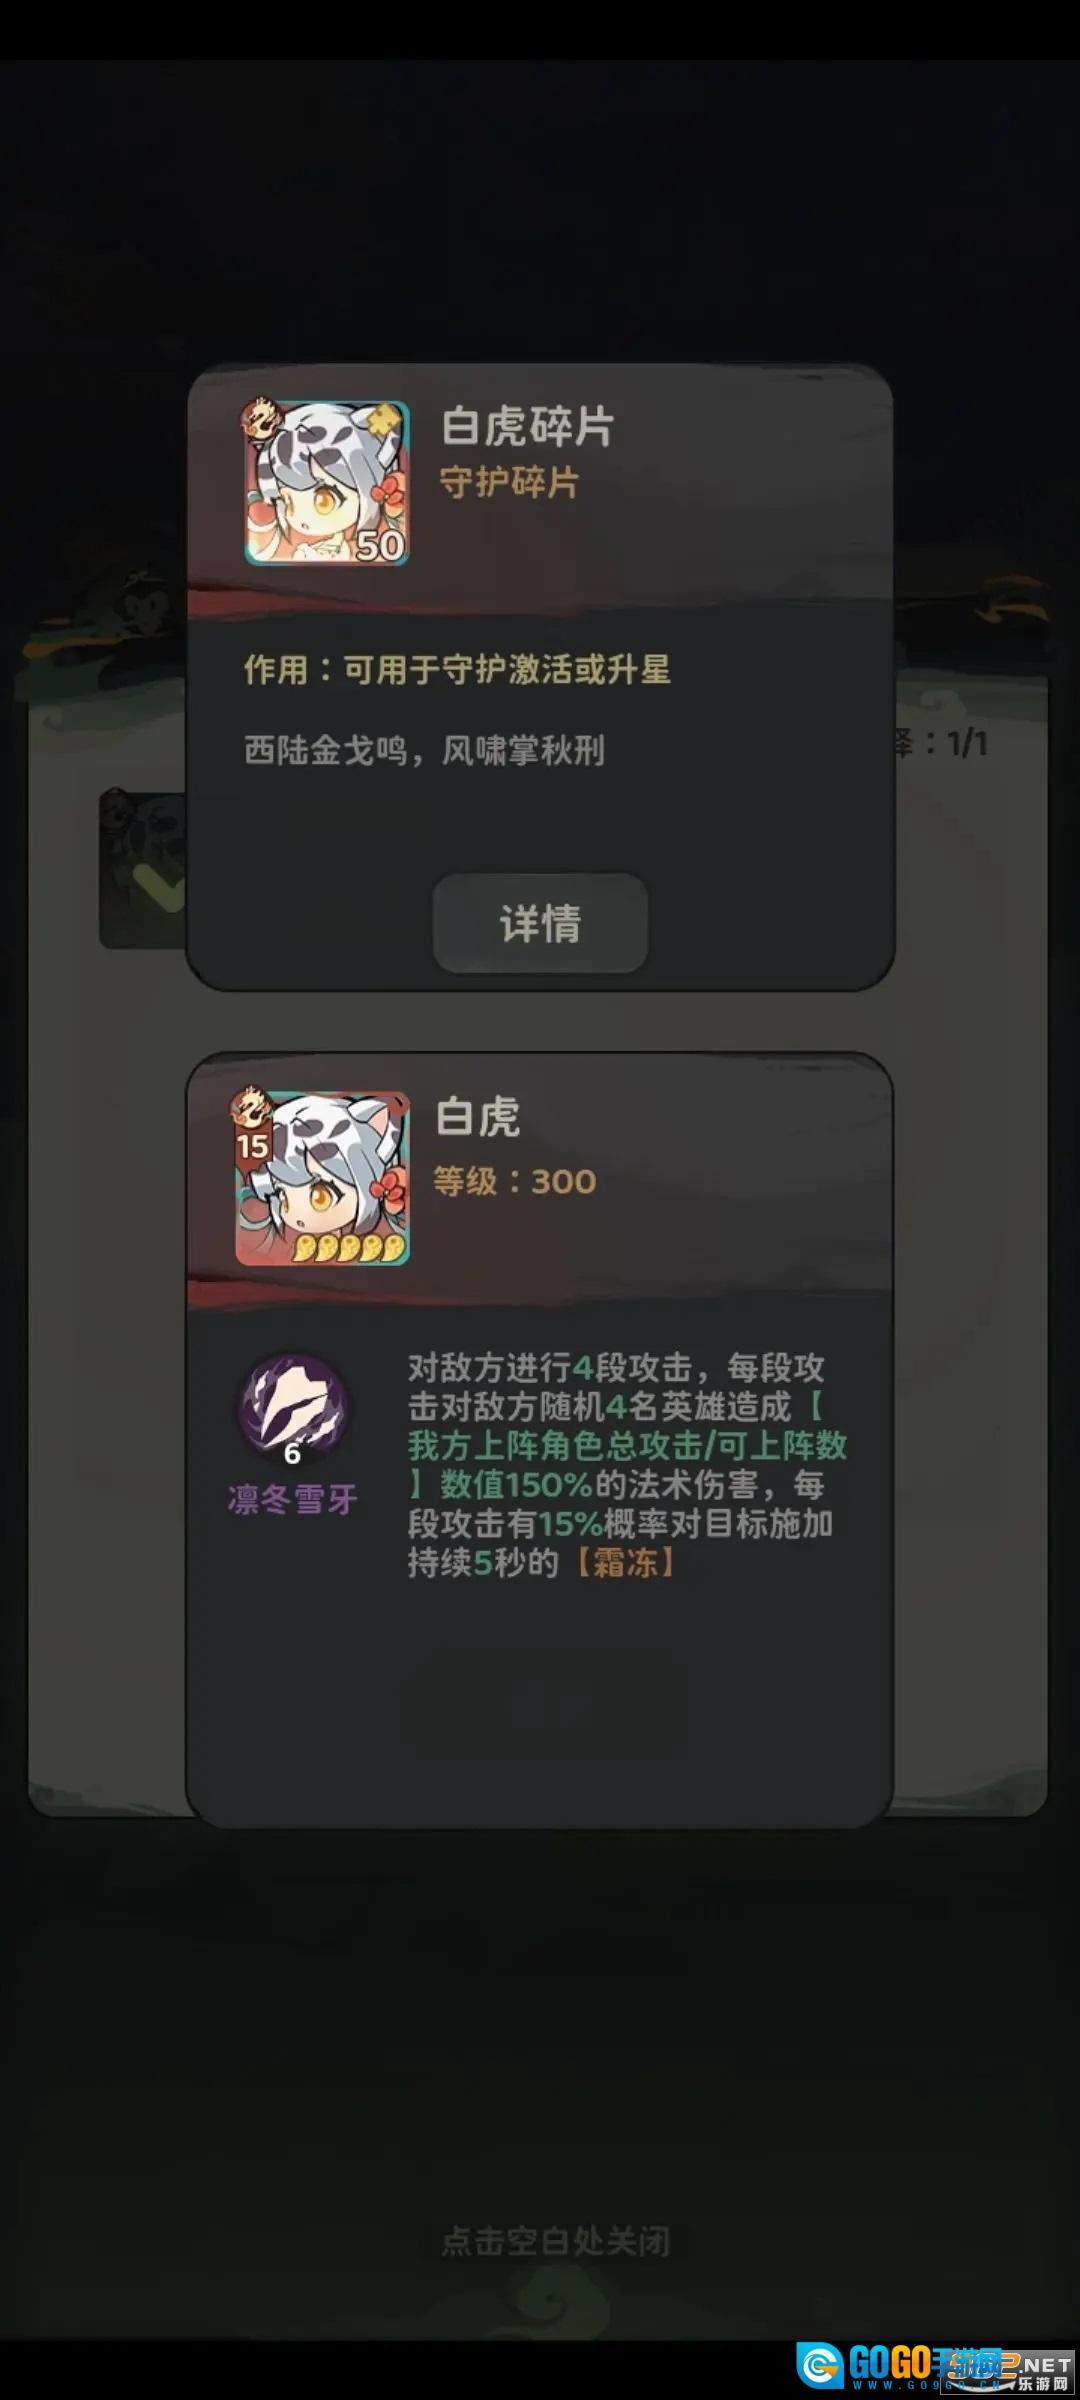Tap the 1/1 selection counter behind the popup
The image size is (1080, 2400).
(968, 743)
